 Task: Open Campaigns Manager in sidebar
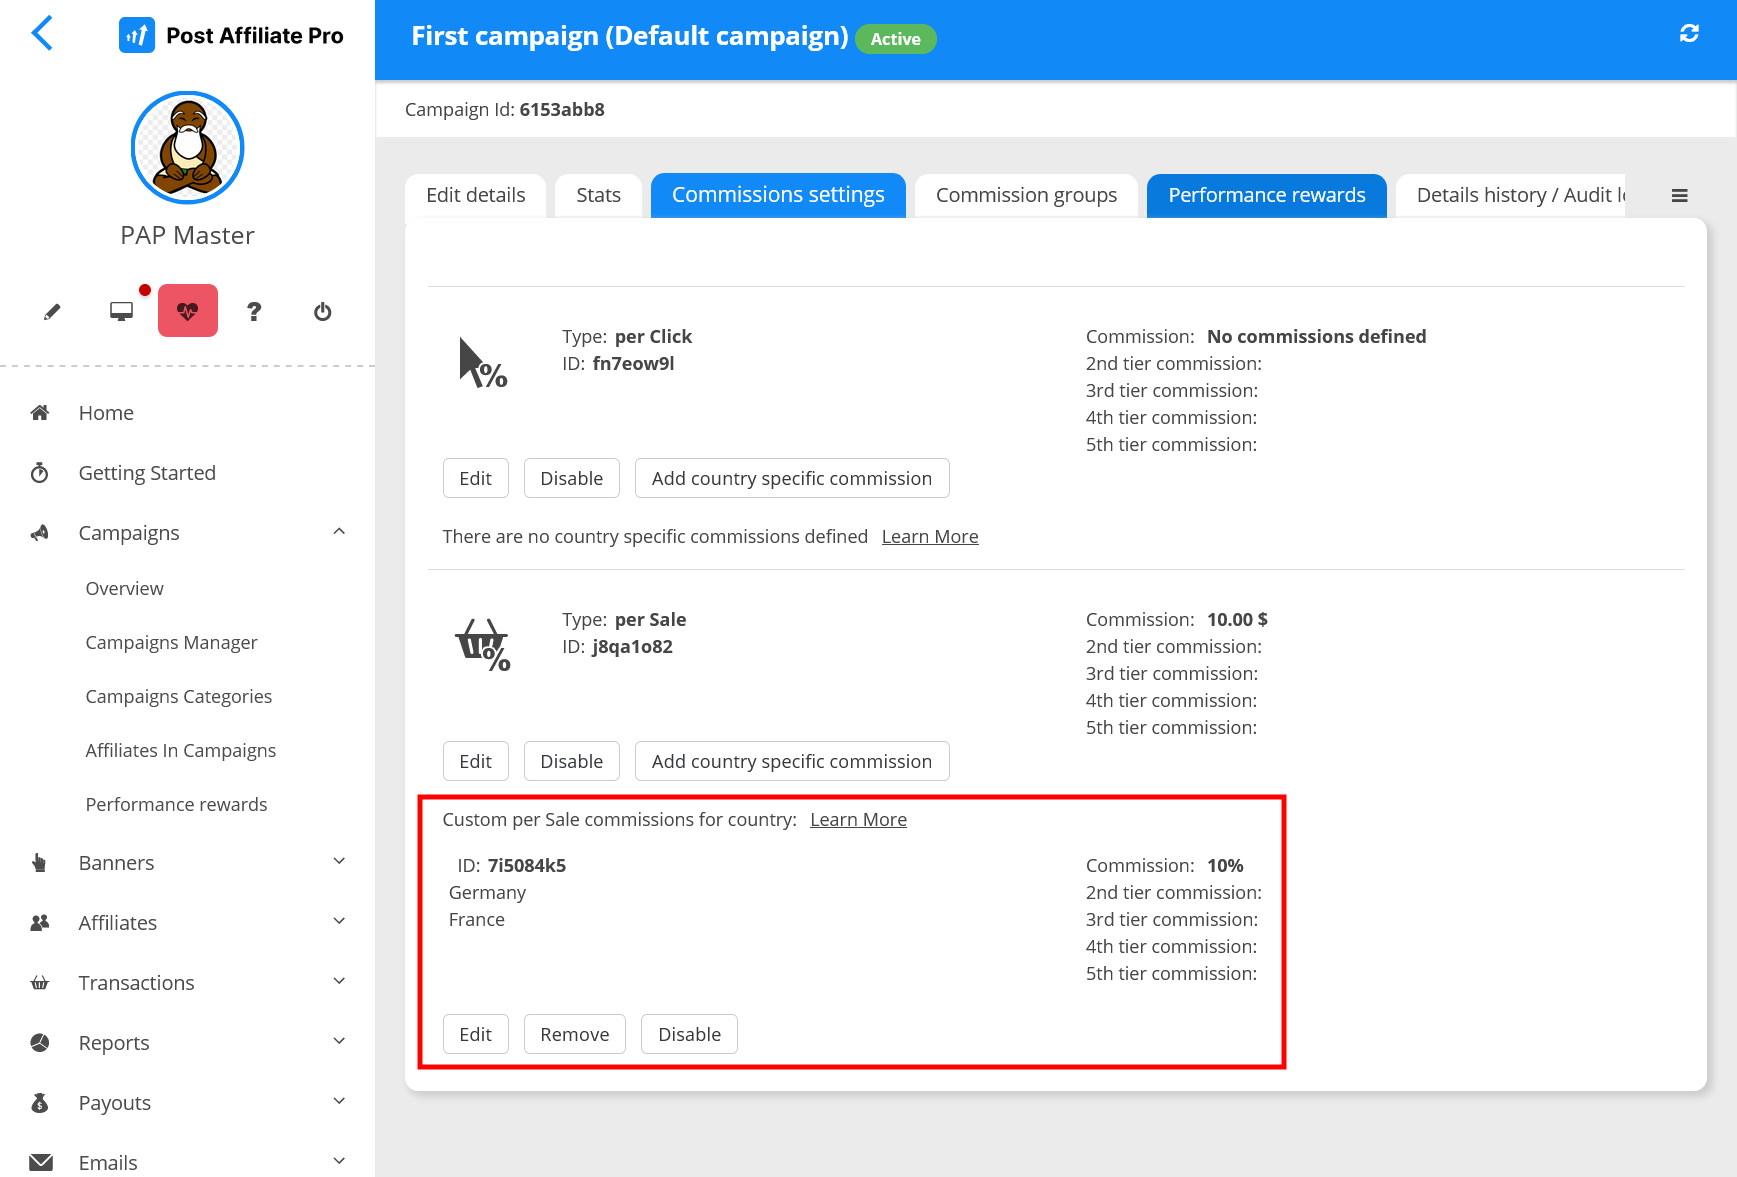tap(171, 642)
